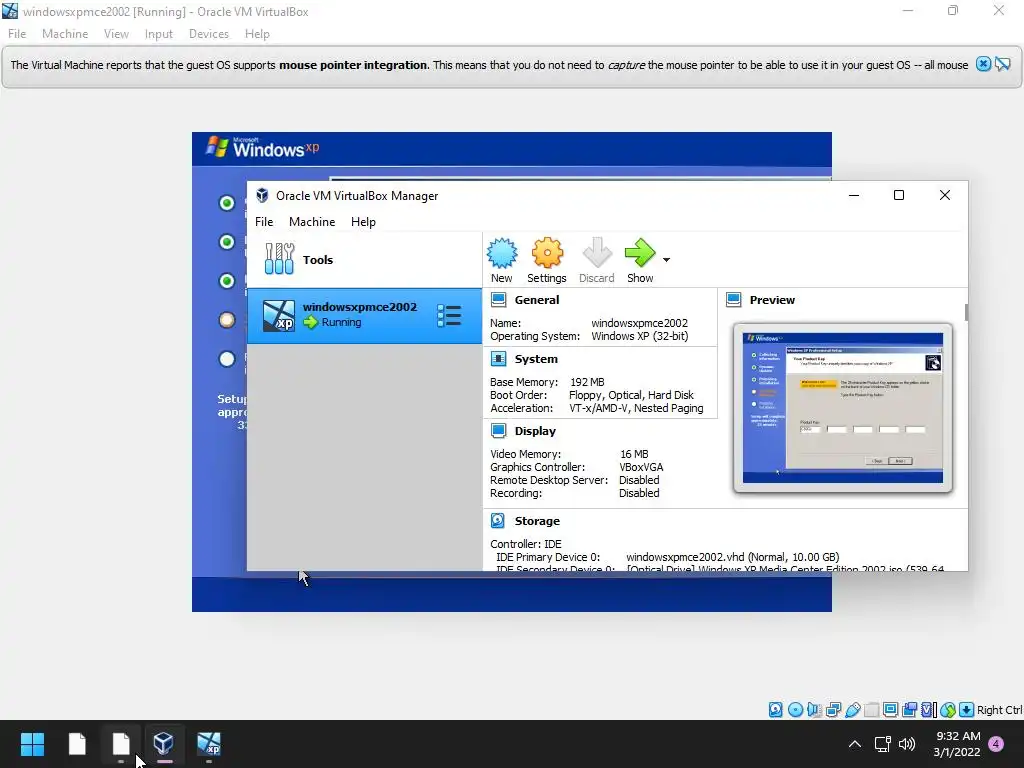Dismiss the mouse integration notification with the X icon
This screenshot has height=768, width=1024.
tap(983, 64)
